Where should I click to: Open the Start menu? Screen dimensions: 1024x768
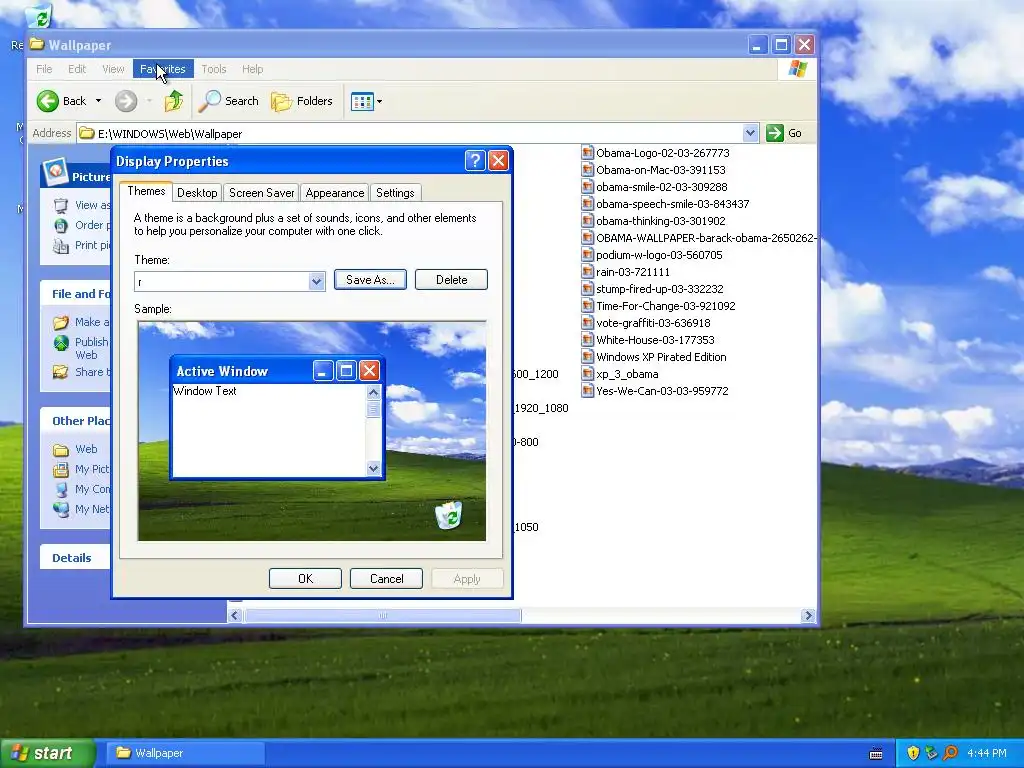[x=47, y=753]
